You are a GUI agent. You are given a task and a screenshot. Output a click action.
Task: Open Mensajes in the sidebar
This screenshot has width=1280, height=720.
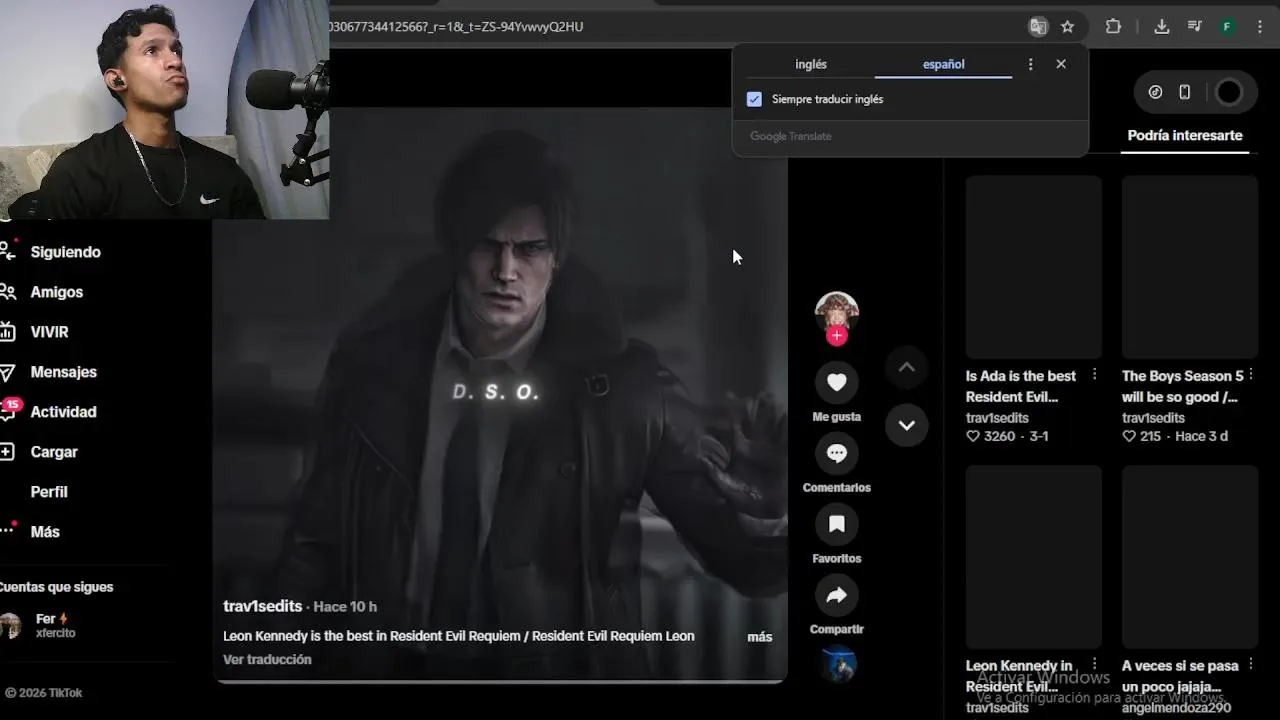click(63, 372)
